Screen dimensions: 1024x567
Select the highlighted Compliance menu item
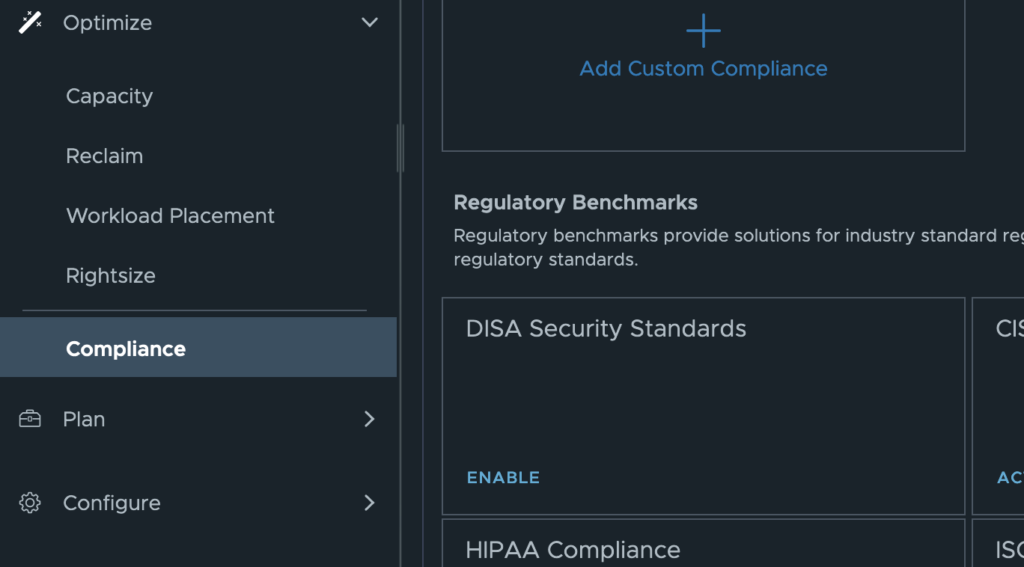126,349
